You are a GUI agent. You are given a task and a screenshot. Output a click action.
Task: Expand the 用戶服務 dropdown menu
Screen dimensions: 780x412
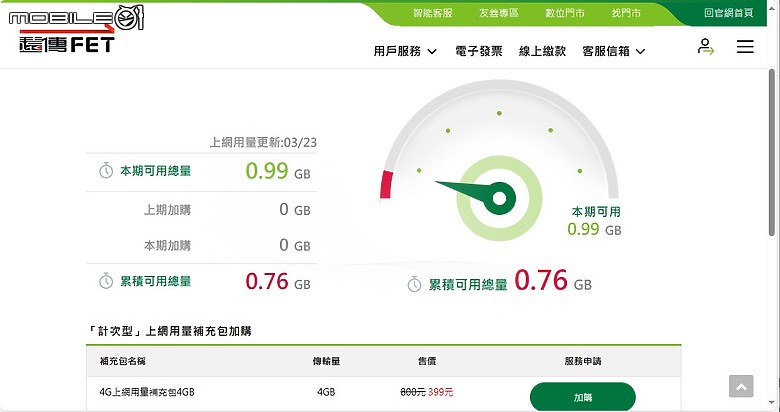click(x=405, y=51)
